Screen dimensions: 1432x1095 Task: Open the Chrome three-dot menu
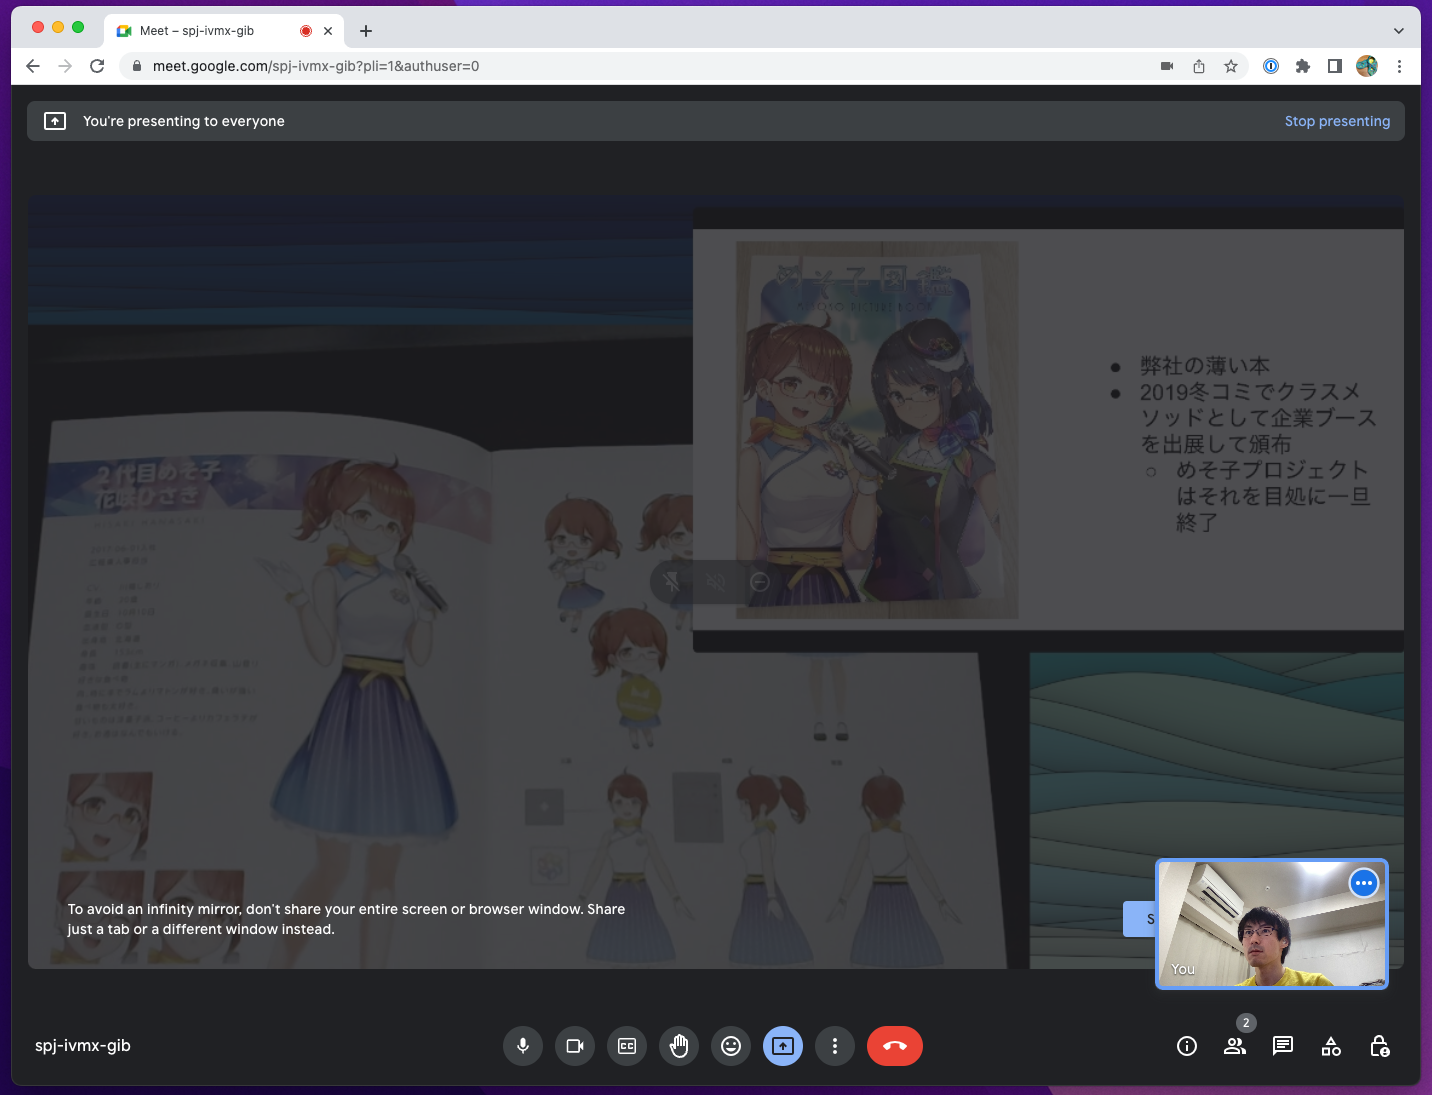pos(1399,66)
